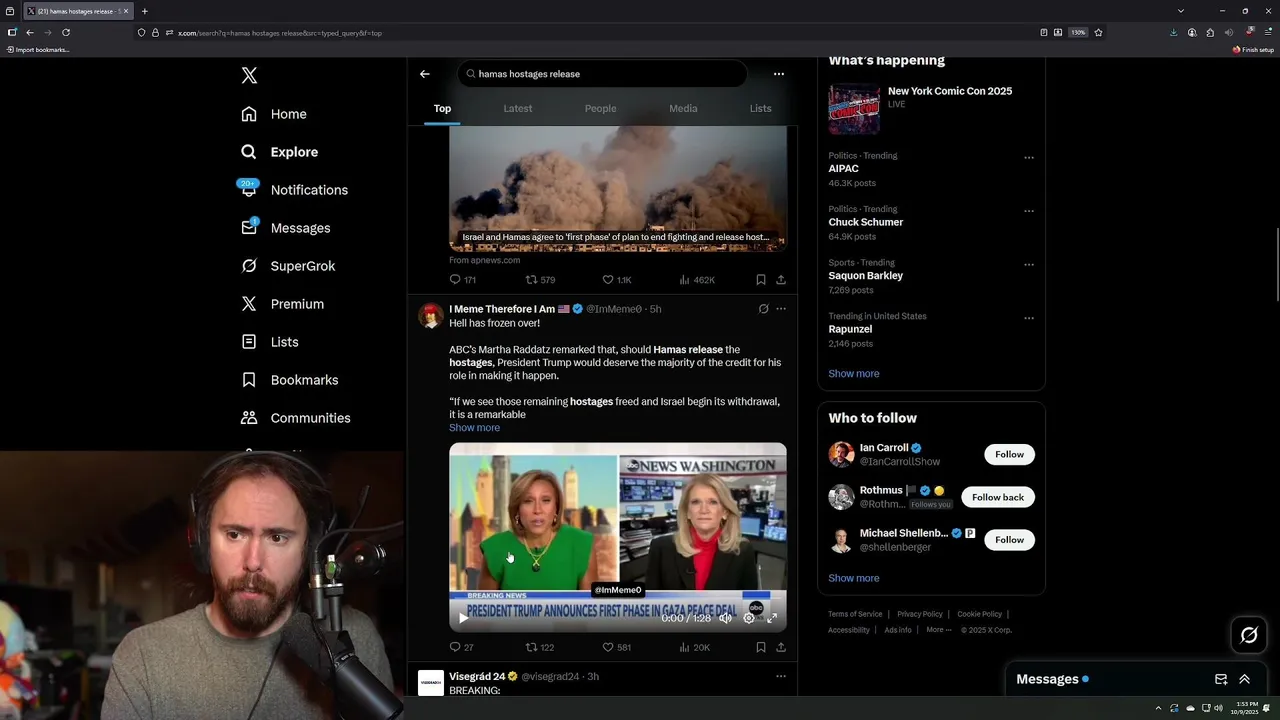Image resolution: width=1280 pixels, height=720 pixels.
Task: Open Terms of Service link
Action: coord(855,614)
